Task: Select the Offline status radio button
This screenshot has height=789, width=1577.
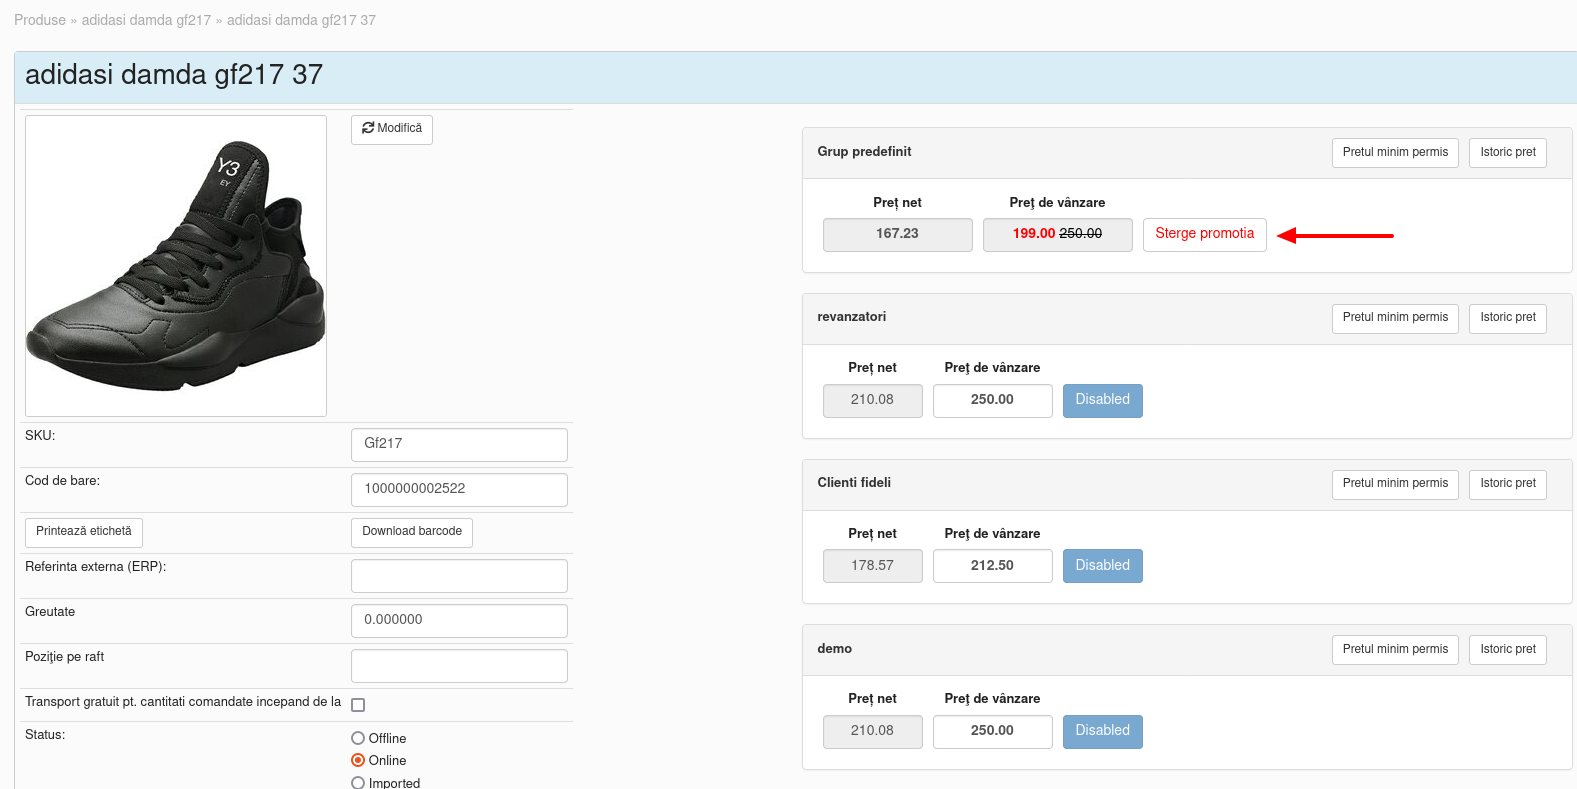Action: 358,738
